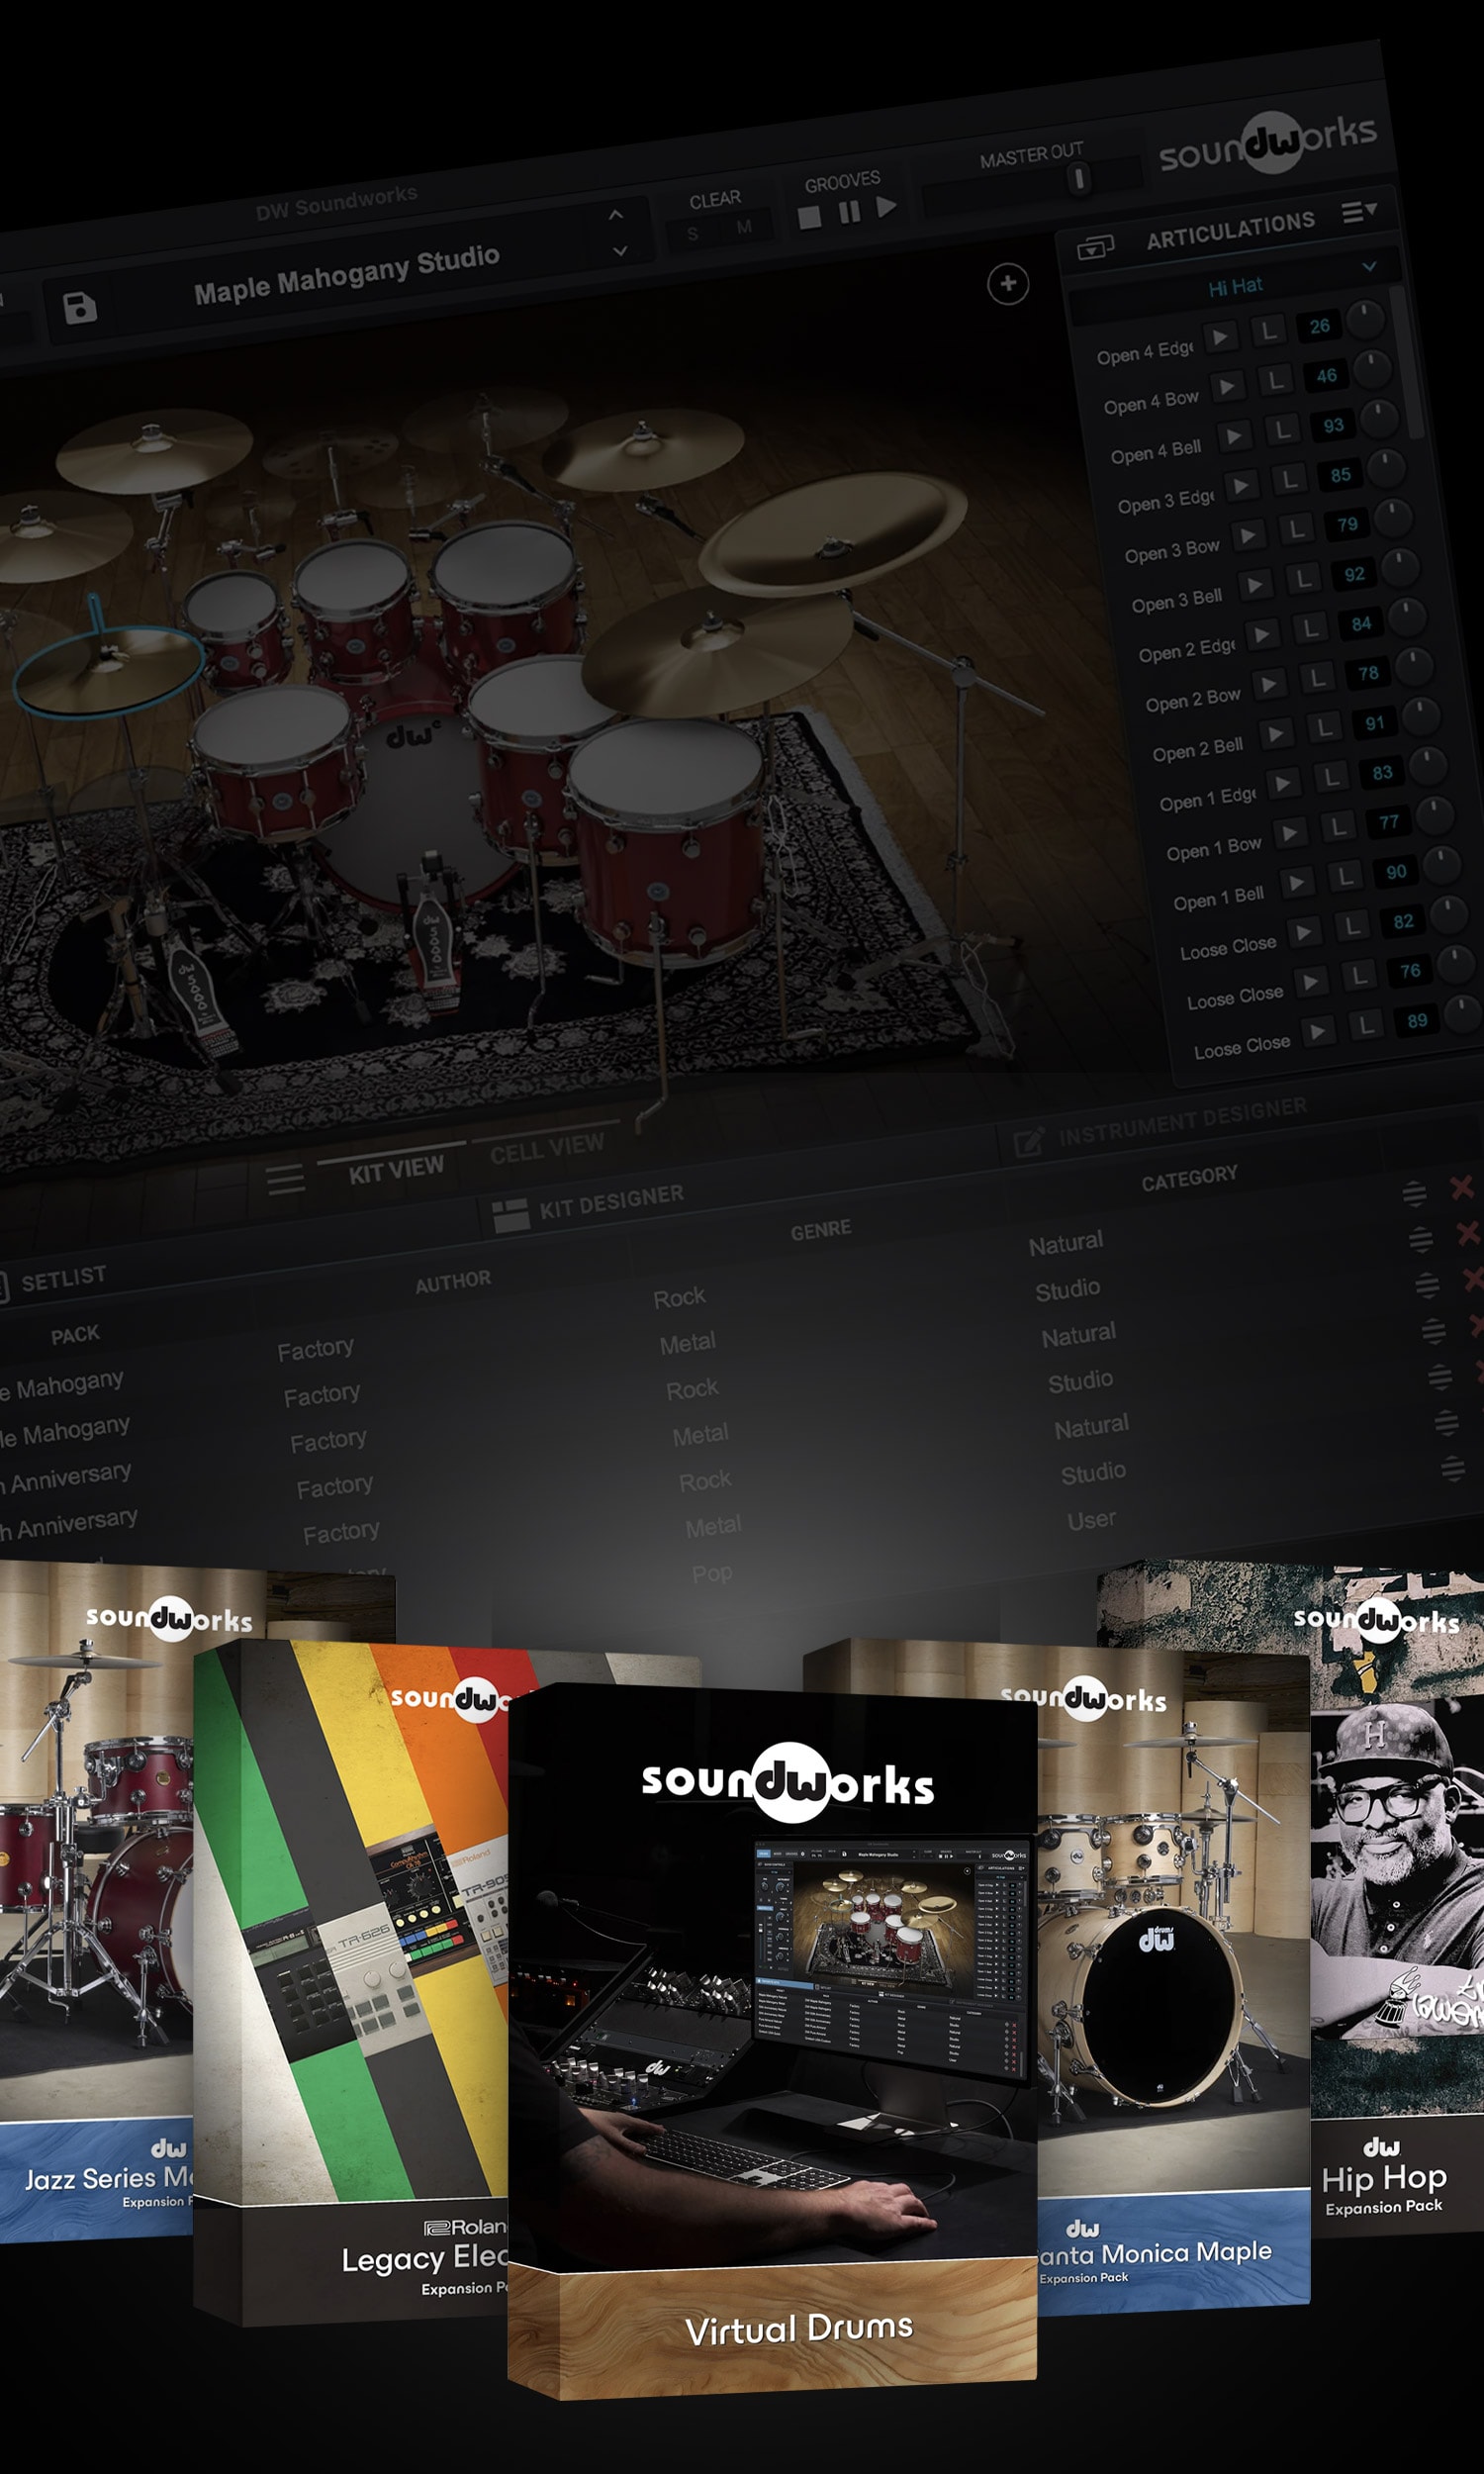Open the KIT DESIGNER tab
The height and width of the screenshot is (2474, 1484).
[612, 1202]
